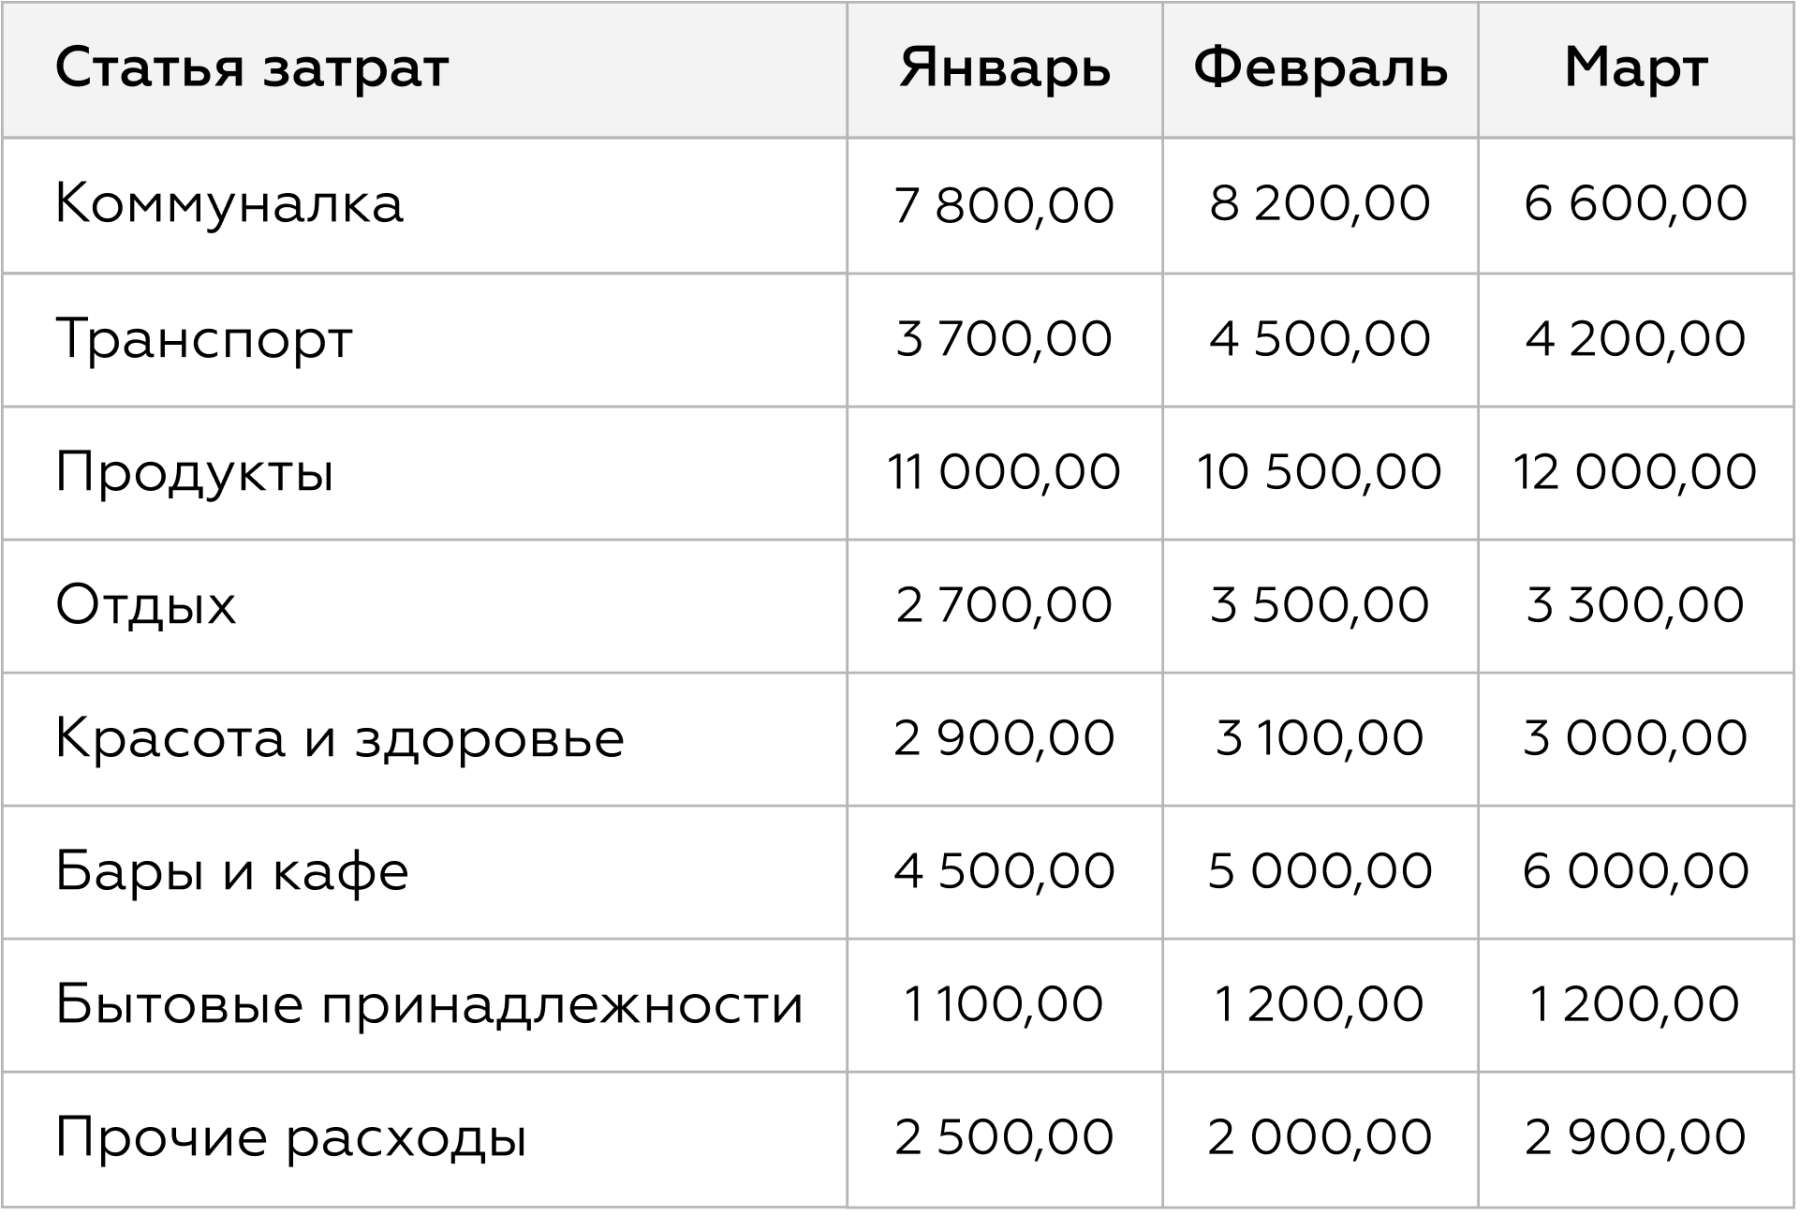The height and width of the screenshot is (1216, 1800).
Task: Click the Бытовые принадлежности row label
Action: (430, 1005)
